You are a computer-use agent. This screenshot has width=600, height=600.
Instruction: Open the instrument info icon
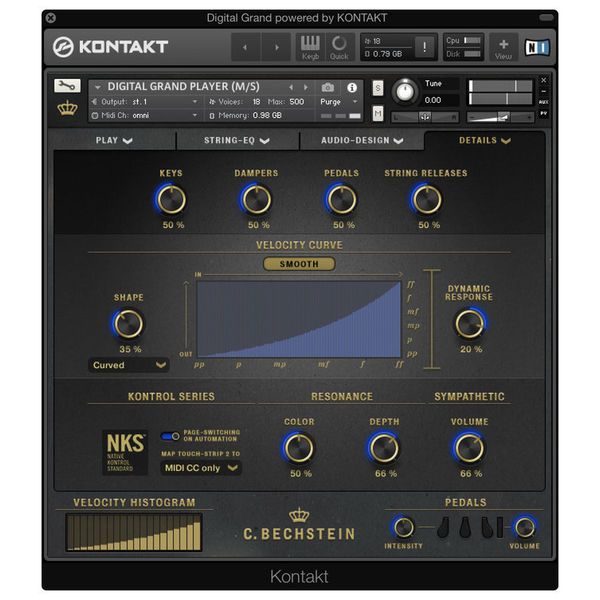[351, 87]
